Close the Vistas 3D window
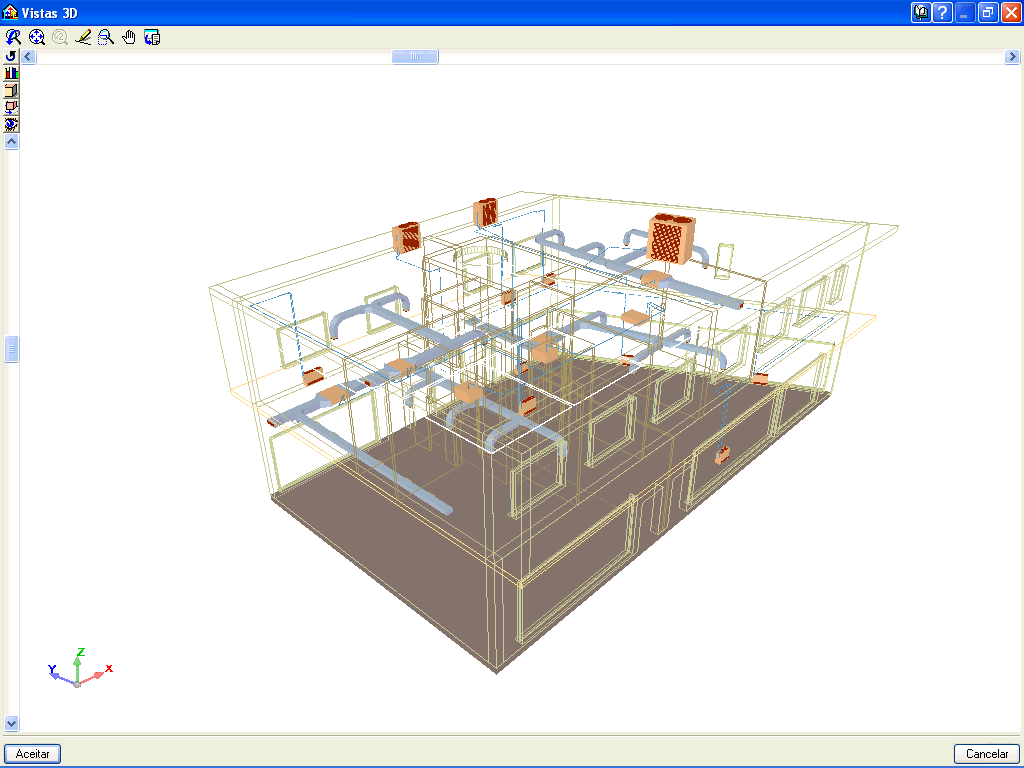This screenshot has width=1024, height=768. pyautogui.click(x=1010, y=12)
